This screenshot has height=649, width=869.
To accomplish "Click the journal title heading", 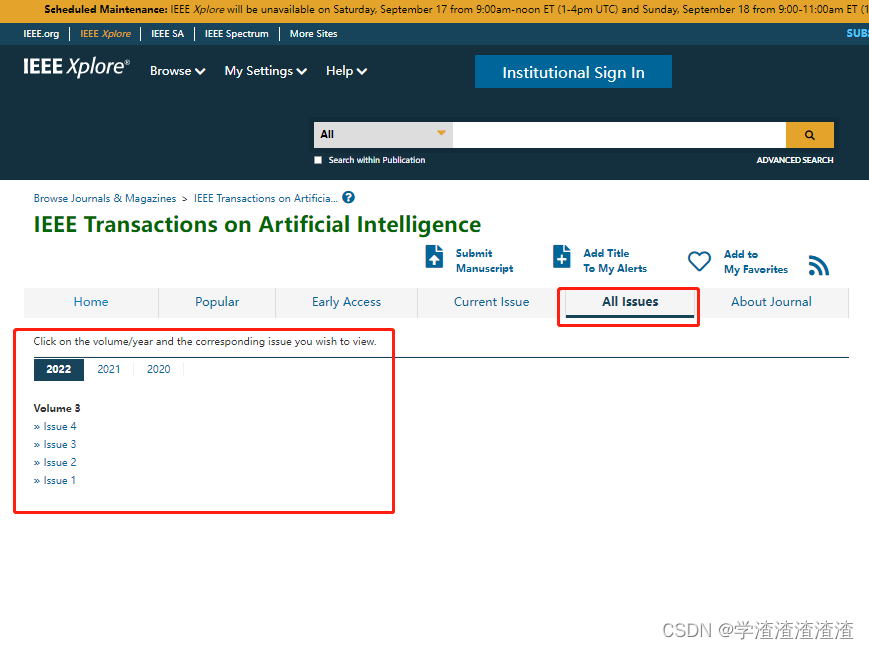I will click(x=257, y=225).
